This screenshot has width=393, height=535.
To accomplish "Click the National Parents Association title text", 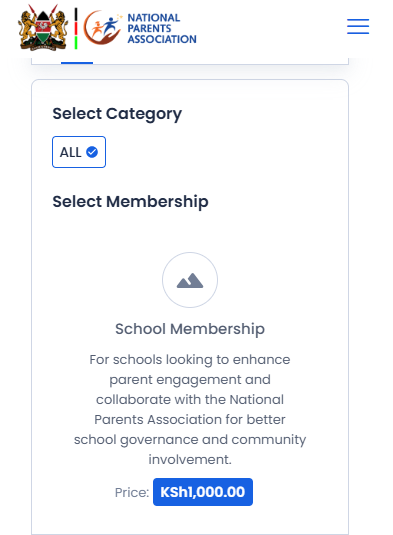I will coord(162,28).
